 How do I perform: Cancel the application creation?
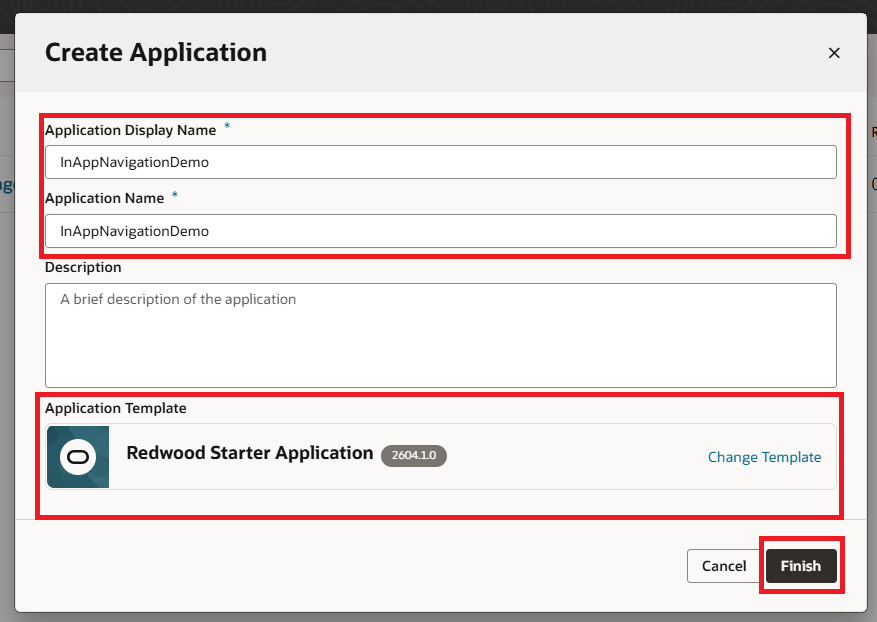723,566
